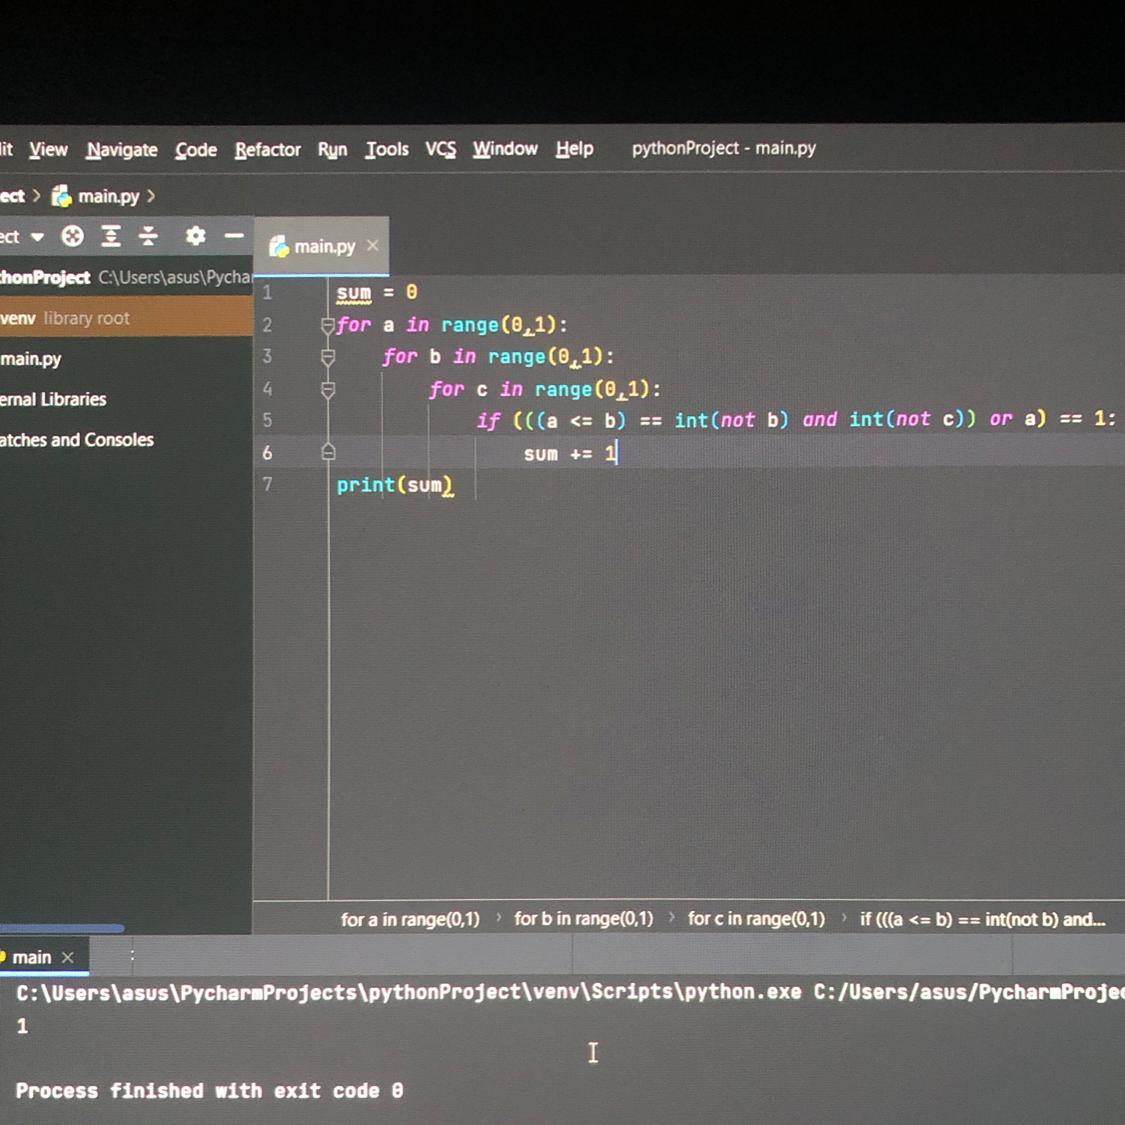Open the View menu
1125x1125 pixels.
[48, 150]
